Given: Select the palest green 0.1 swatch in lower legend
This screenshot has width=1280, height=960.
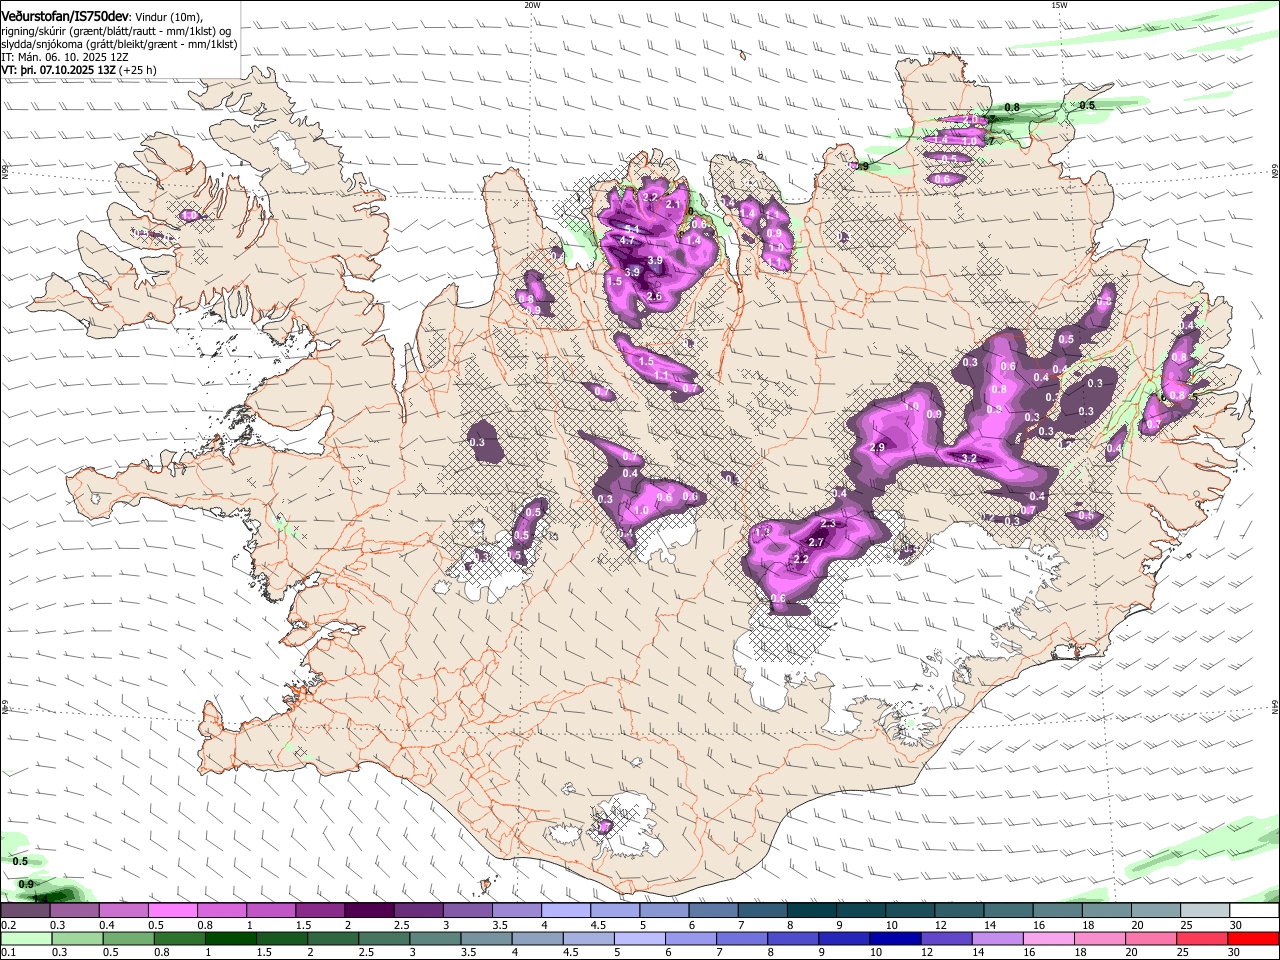Looking at the screenshot, I should click(x=26, y=938).
